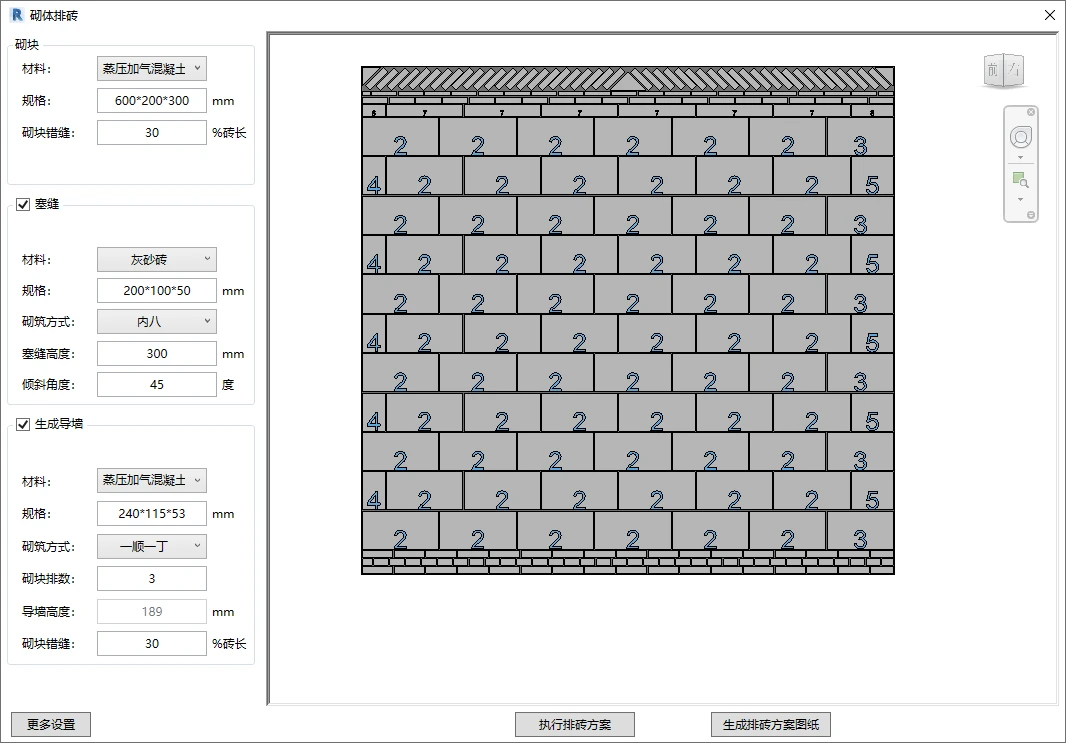
Task: Expand the zoom tool options arrow
Action: pos(1020,199)
